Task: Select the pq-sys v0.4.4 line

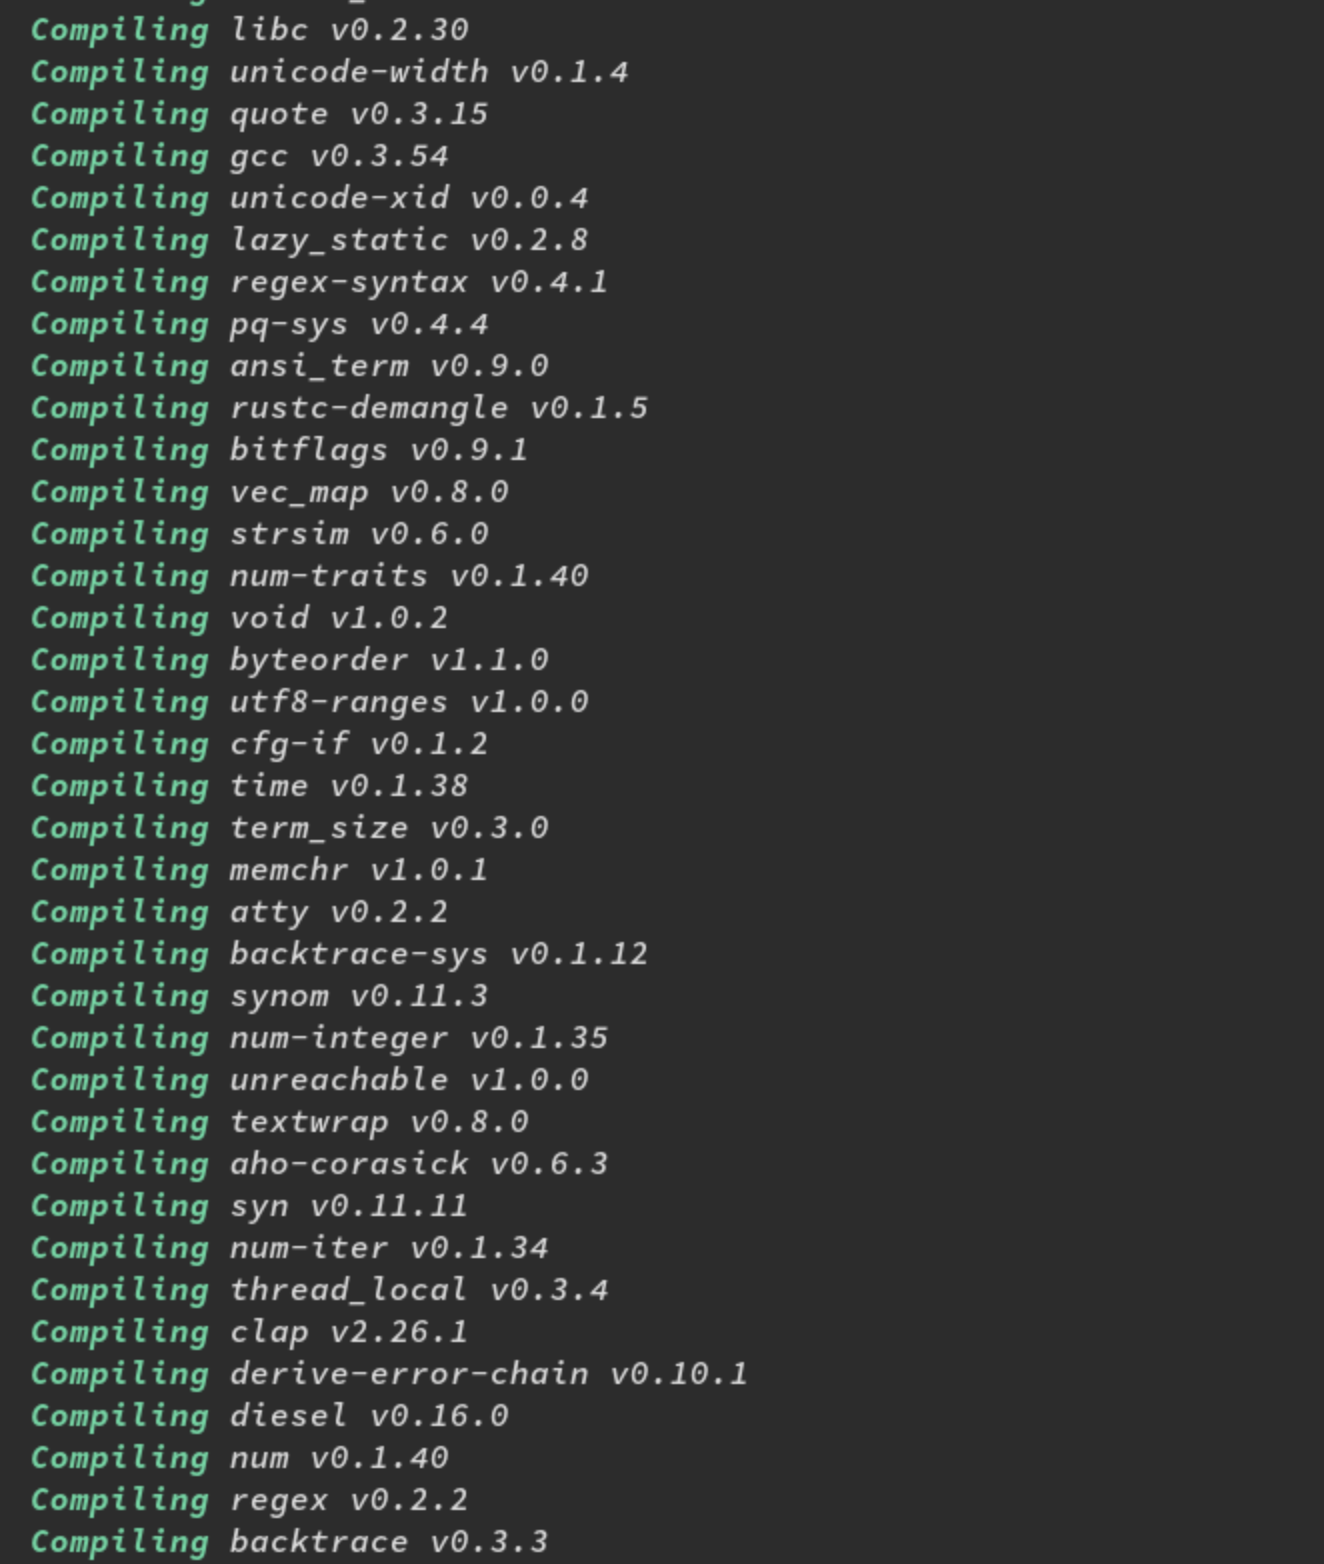Action: (x=259, y=323)
